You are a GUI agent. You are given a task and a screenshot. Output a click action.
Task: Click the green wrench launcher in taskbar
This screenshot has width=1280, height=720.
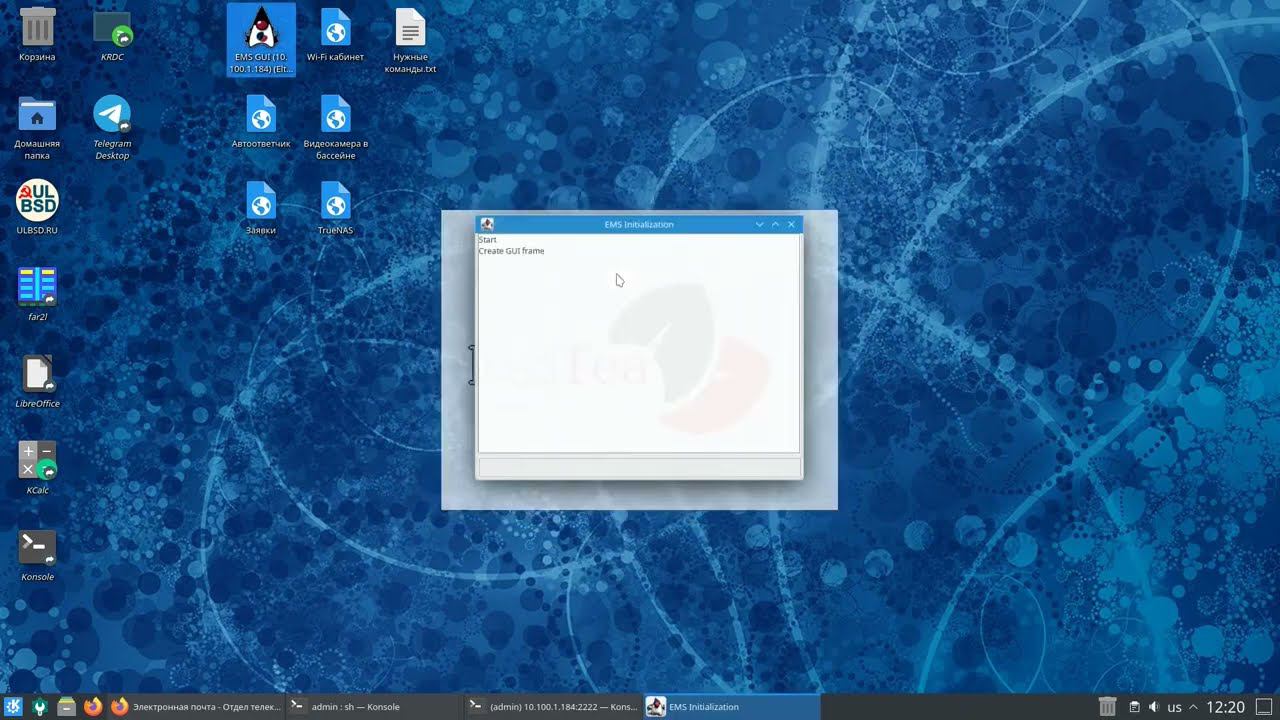click(39, 707)
